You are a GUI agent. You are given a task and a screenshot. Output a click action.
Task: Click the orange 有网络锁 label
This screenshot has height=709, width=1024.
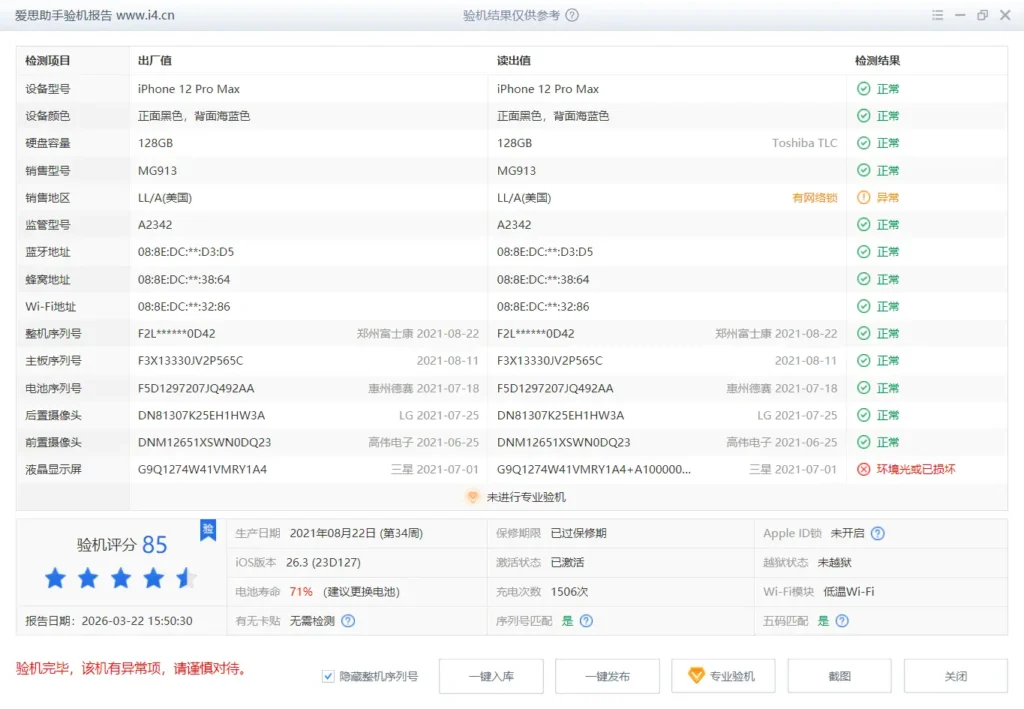pyautogui.click(x=814, y=198)
